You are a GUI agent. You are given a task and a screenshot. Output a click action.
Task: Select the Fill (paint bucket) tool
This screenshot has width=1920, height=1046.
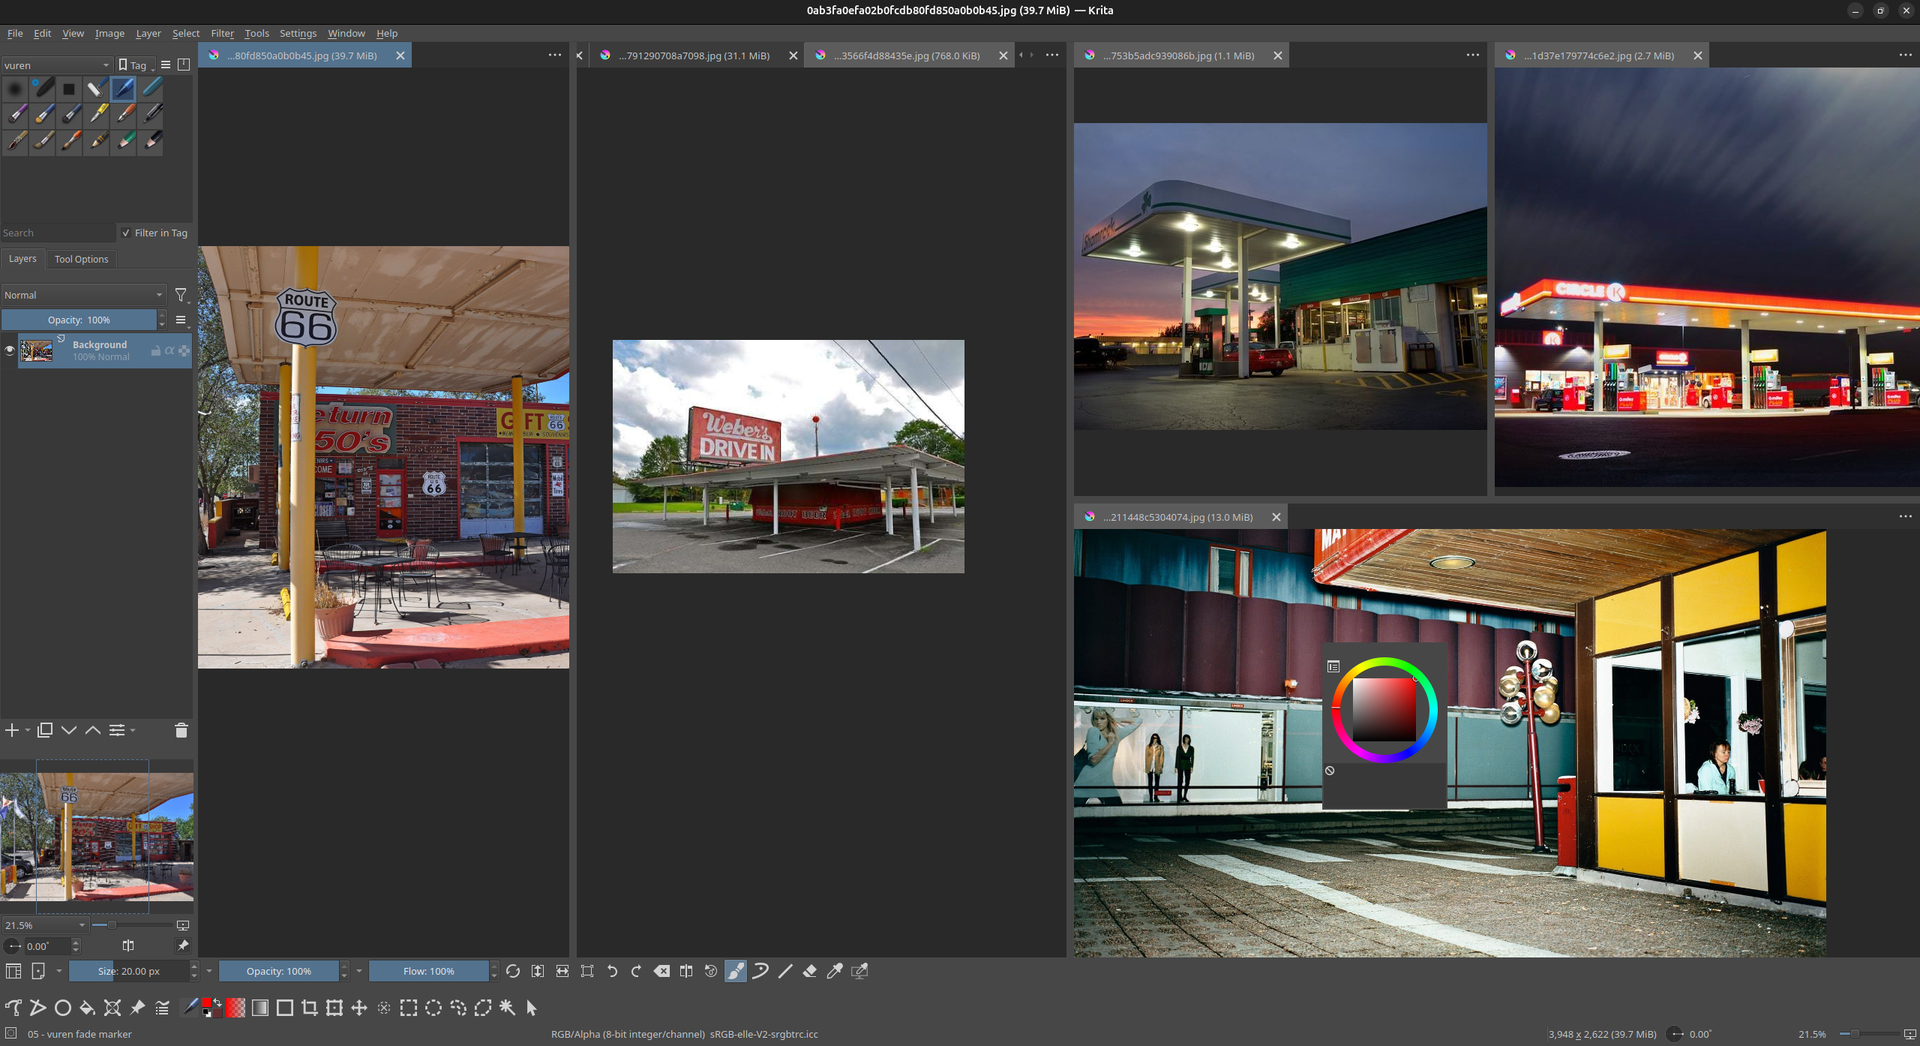point(88,1008)
